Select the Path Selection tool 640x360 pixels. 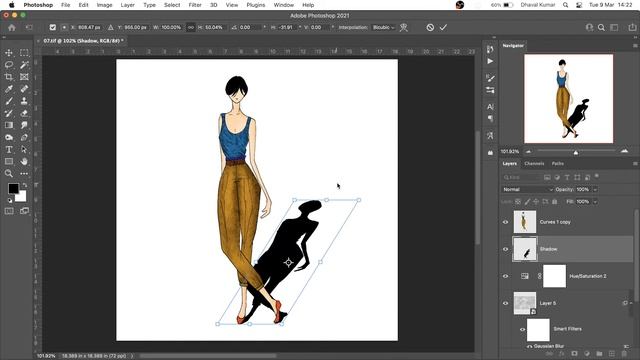24,149
